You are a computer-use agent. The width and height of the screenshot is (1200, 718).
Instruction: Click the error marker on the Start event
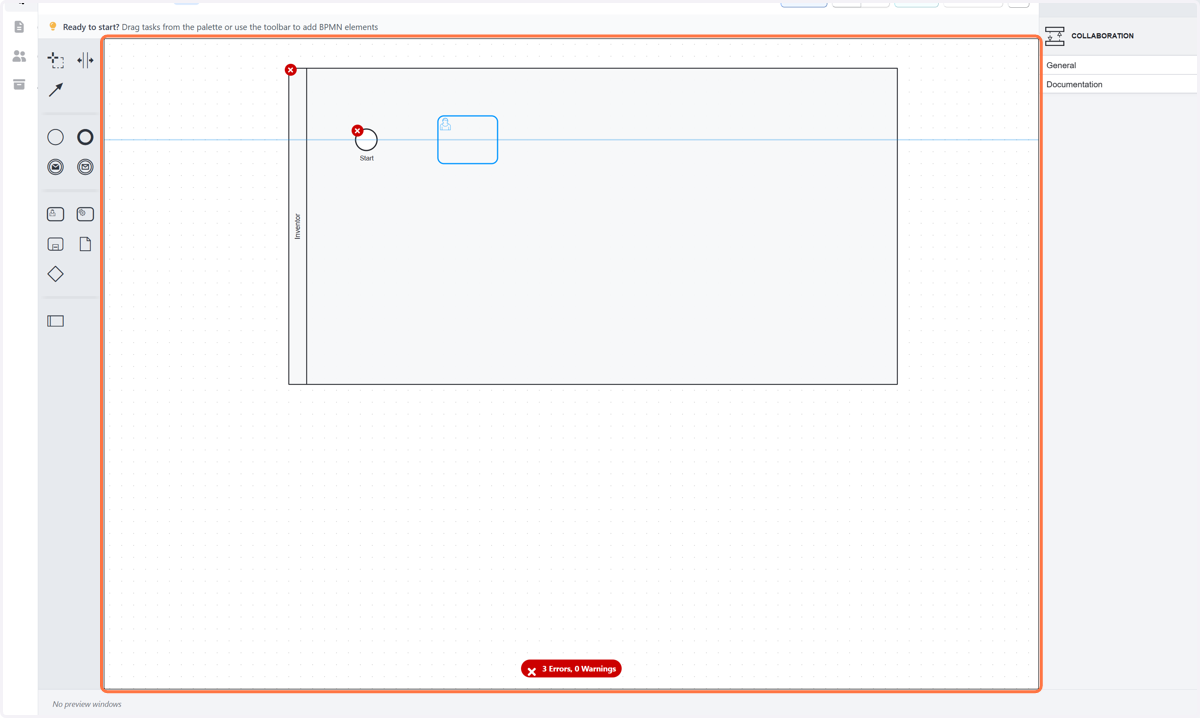pos(357,131)
